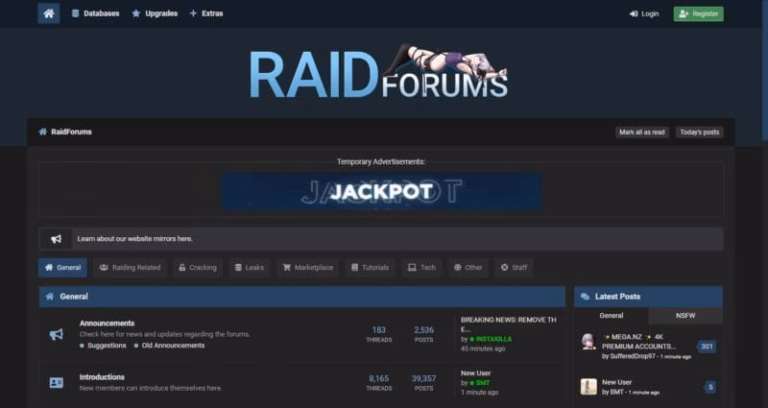Switch Latest Posts to General tab
The image size is (768, 408).
click(x=611, y=316)
